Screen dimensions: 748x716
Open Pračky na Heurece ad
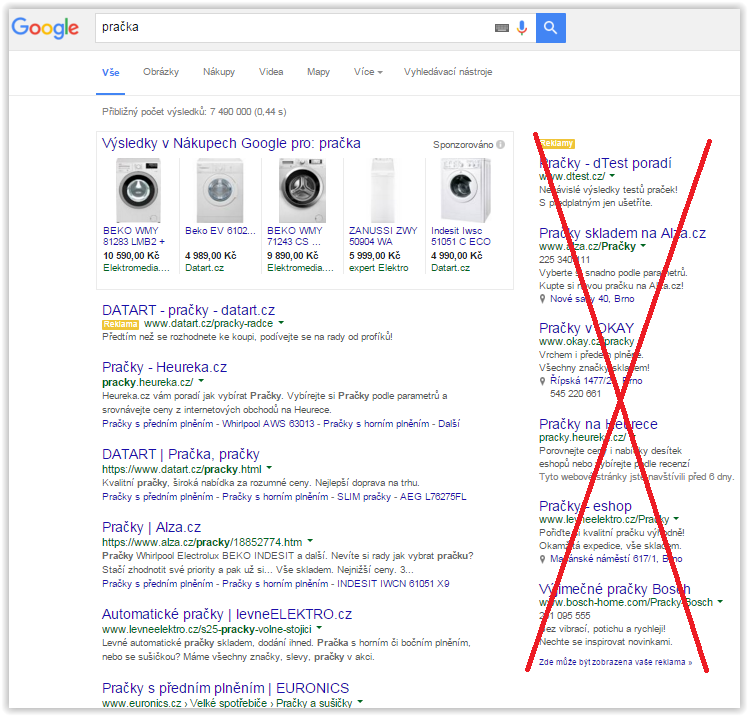click(598, 424)
